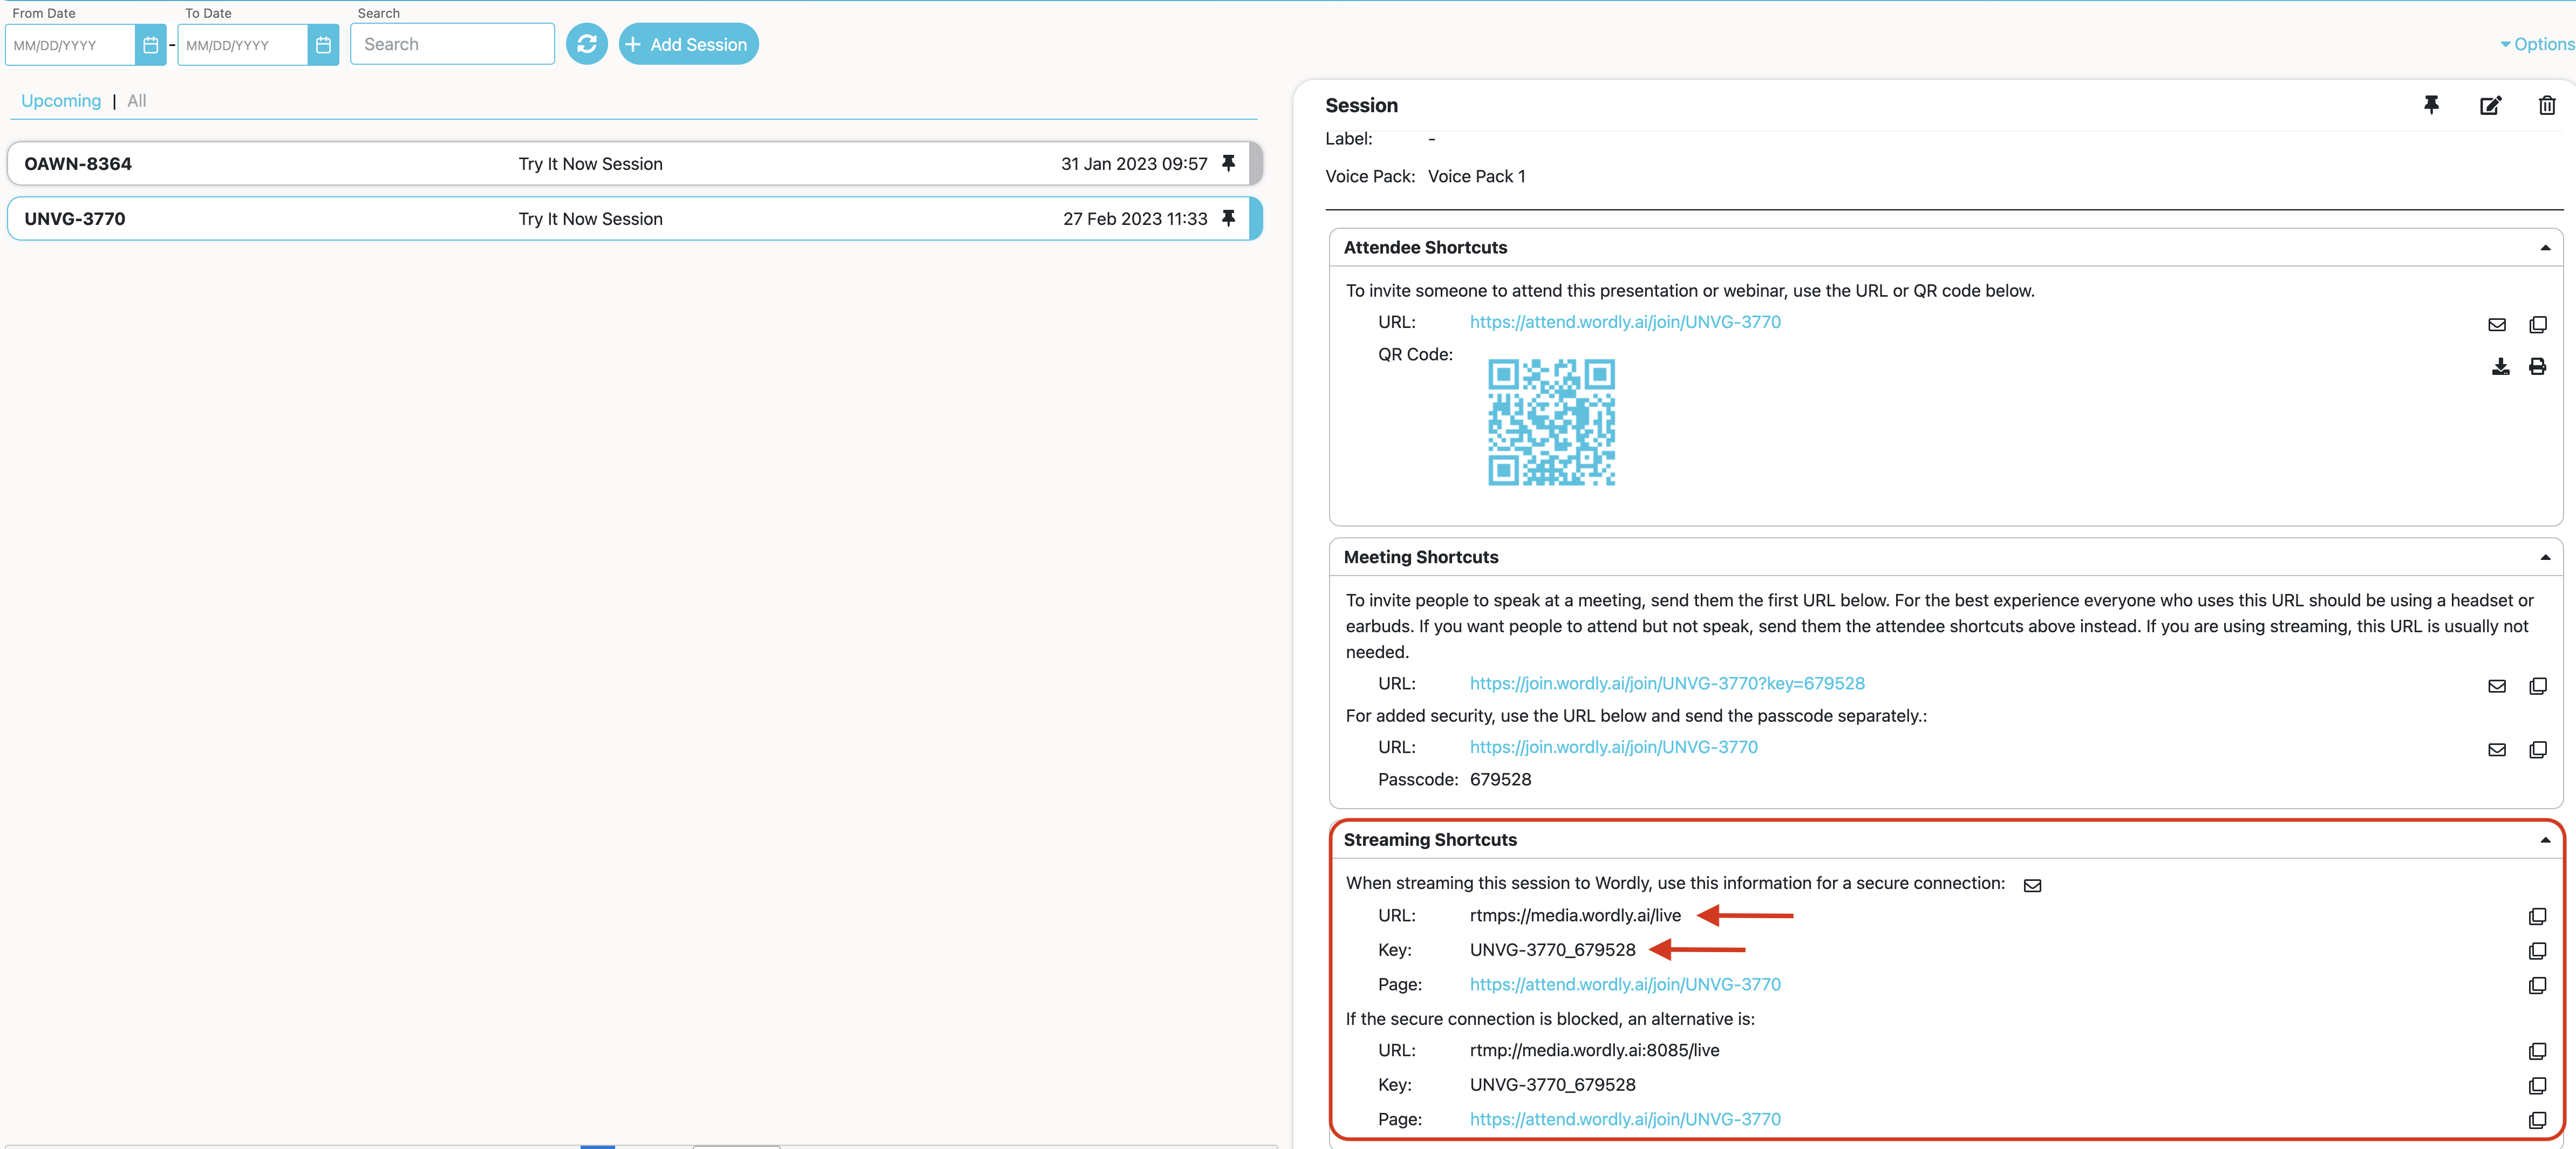Collapse the Meeting Shortcuts section
The height and width of the screenshot is (1149, 2576).
point(2546,557)
